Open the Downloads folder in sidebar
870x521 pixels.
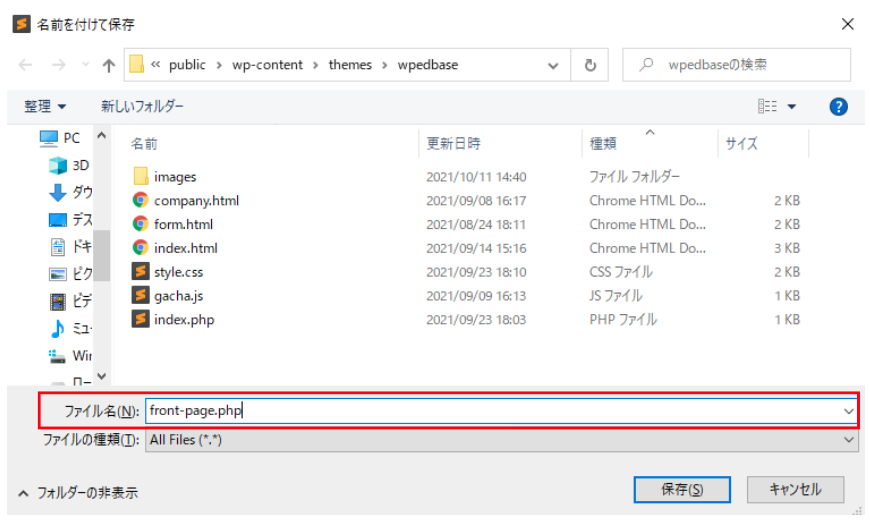coord(70,192)
